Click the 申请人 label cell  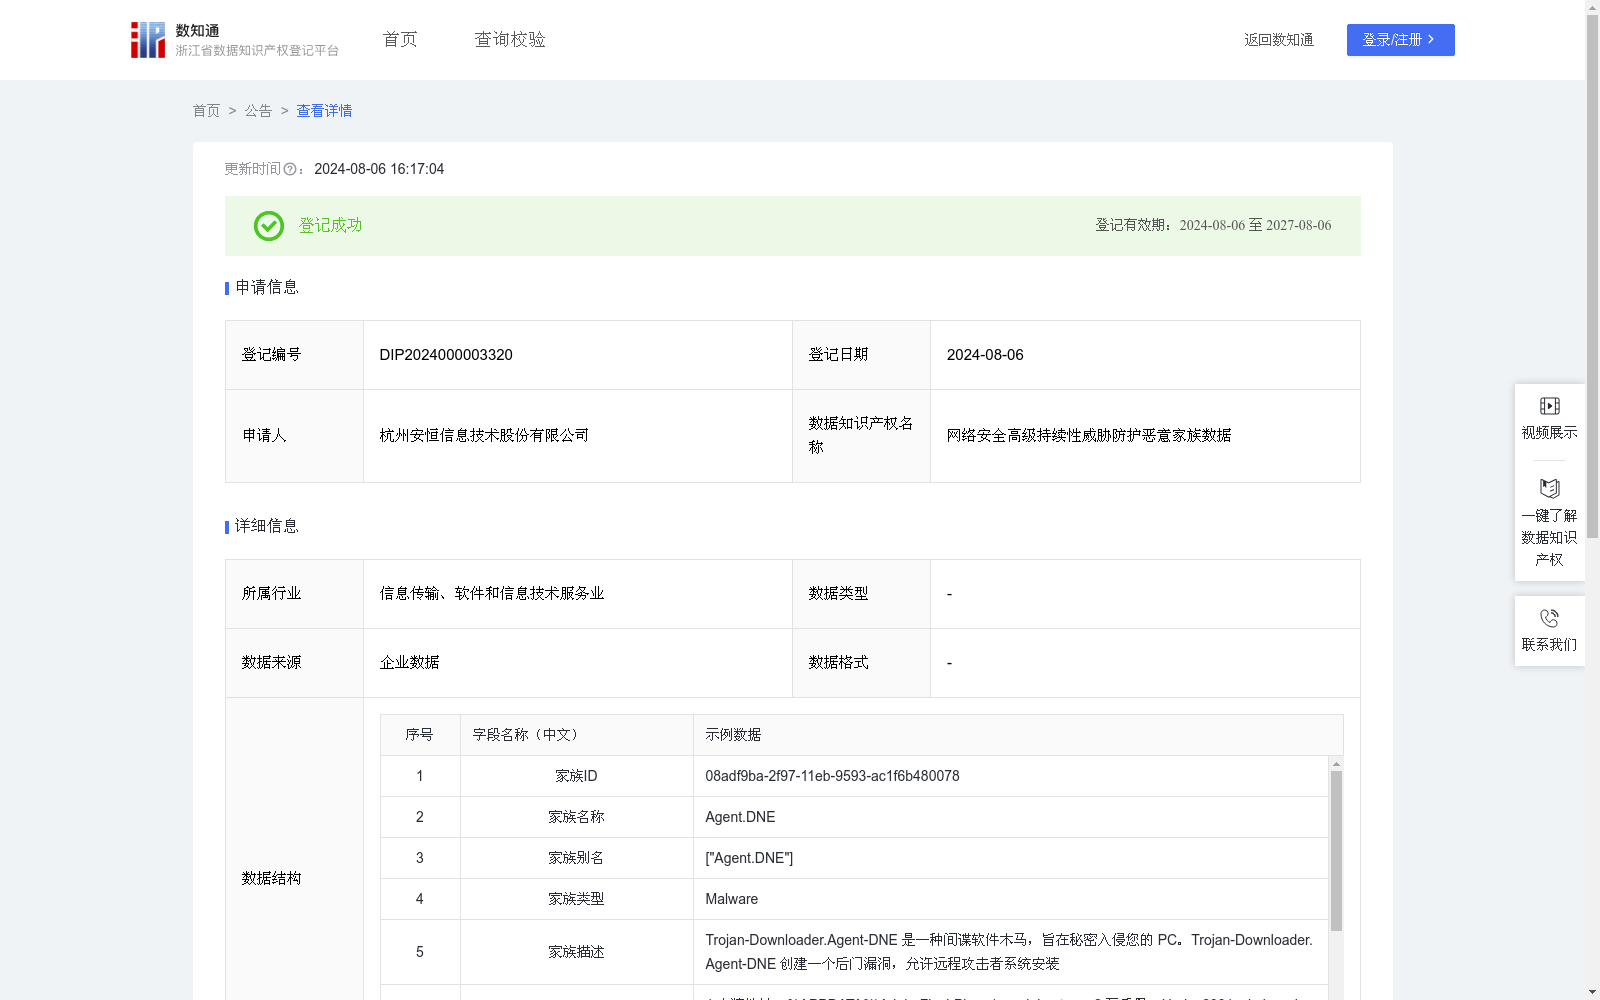pos(294,436)
